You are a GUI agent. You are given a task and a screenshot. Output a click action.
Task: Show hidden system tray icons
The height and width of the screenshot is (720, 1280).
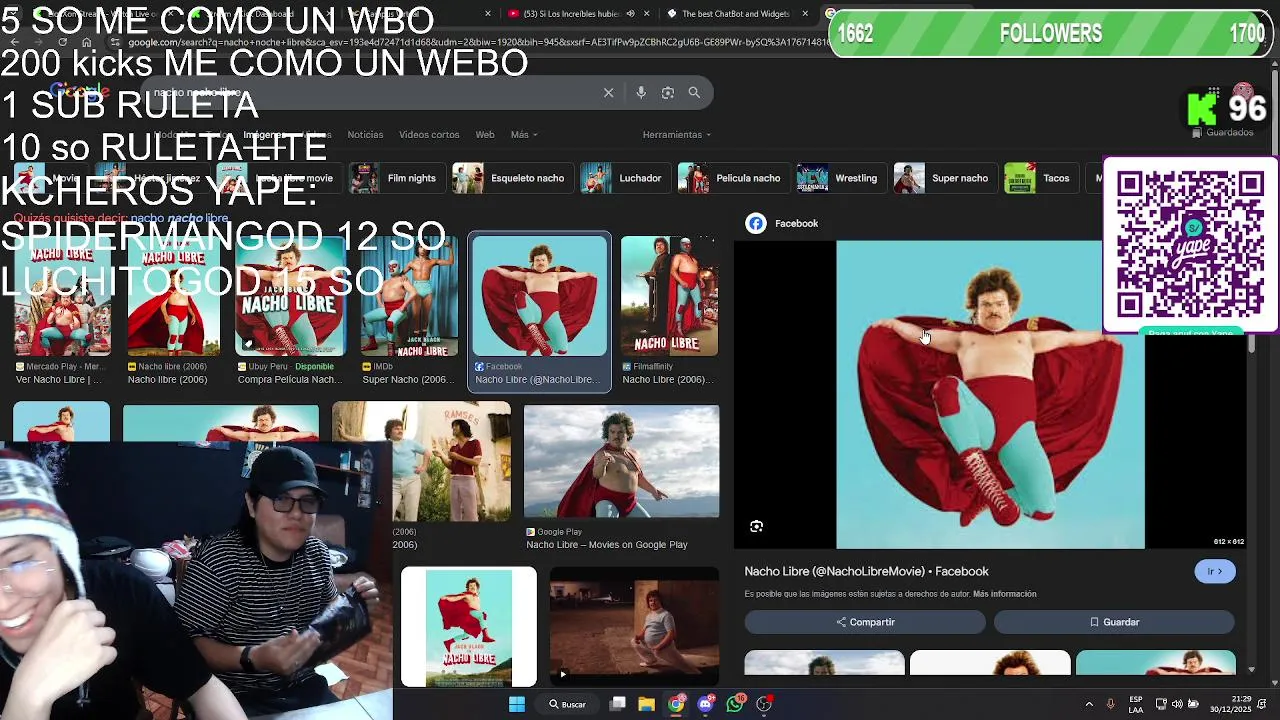tap(1089, 704)
